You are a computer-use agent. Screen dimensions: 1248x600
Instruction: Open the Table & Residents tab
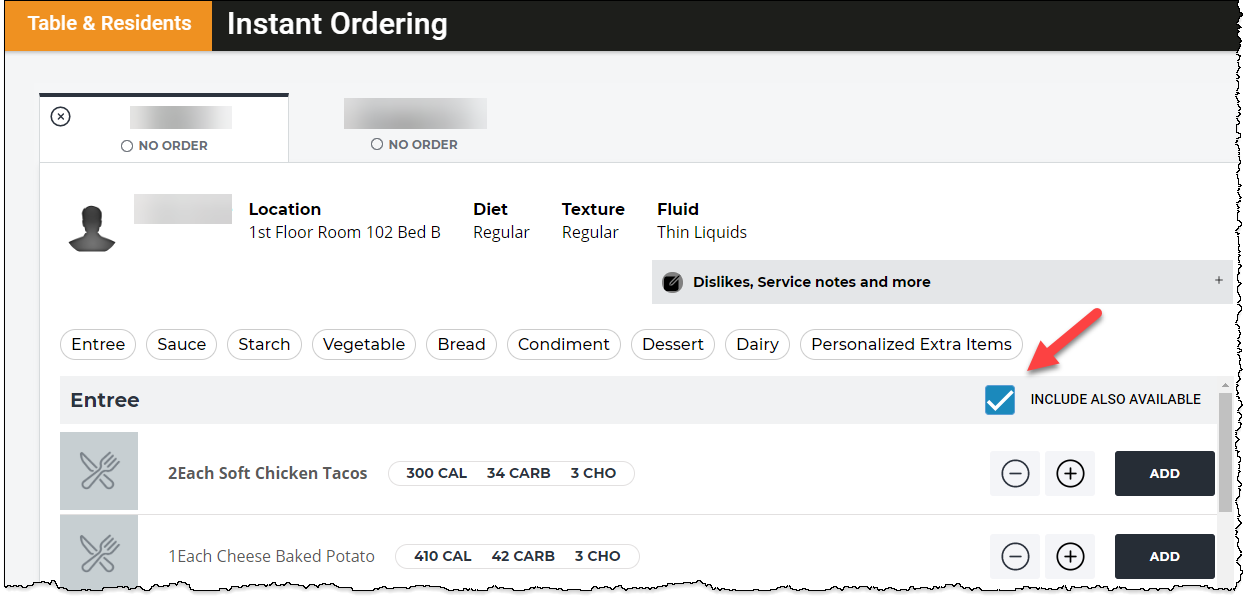point(109,24)
